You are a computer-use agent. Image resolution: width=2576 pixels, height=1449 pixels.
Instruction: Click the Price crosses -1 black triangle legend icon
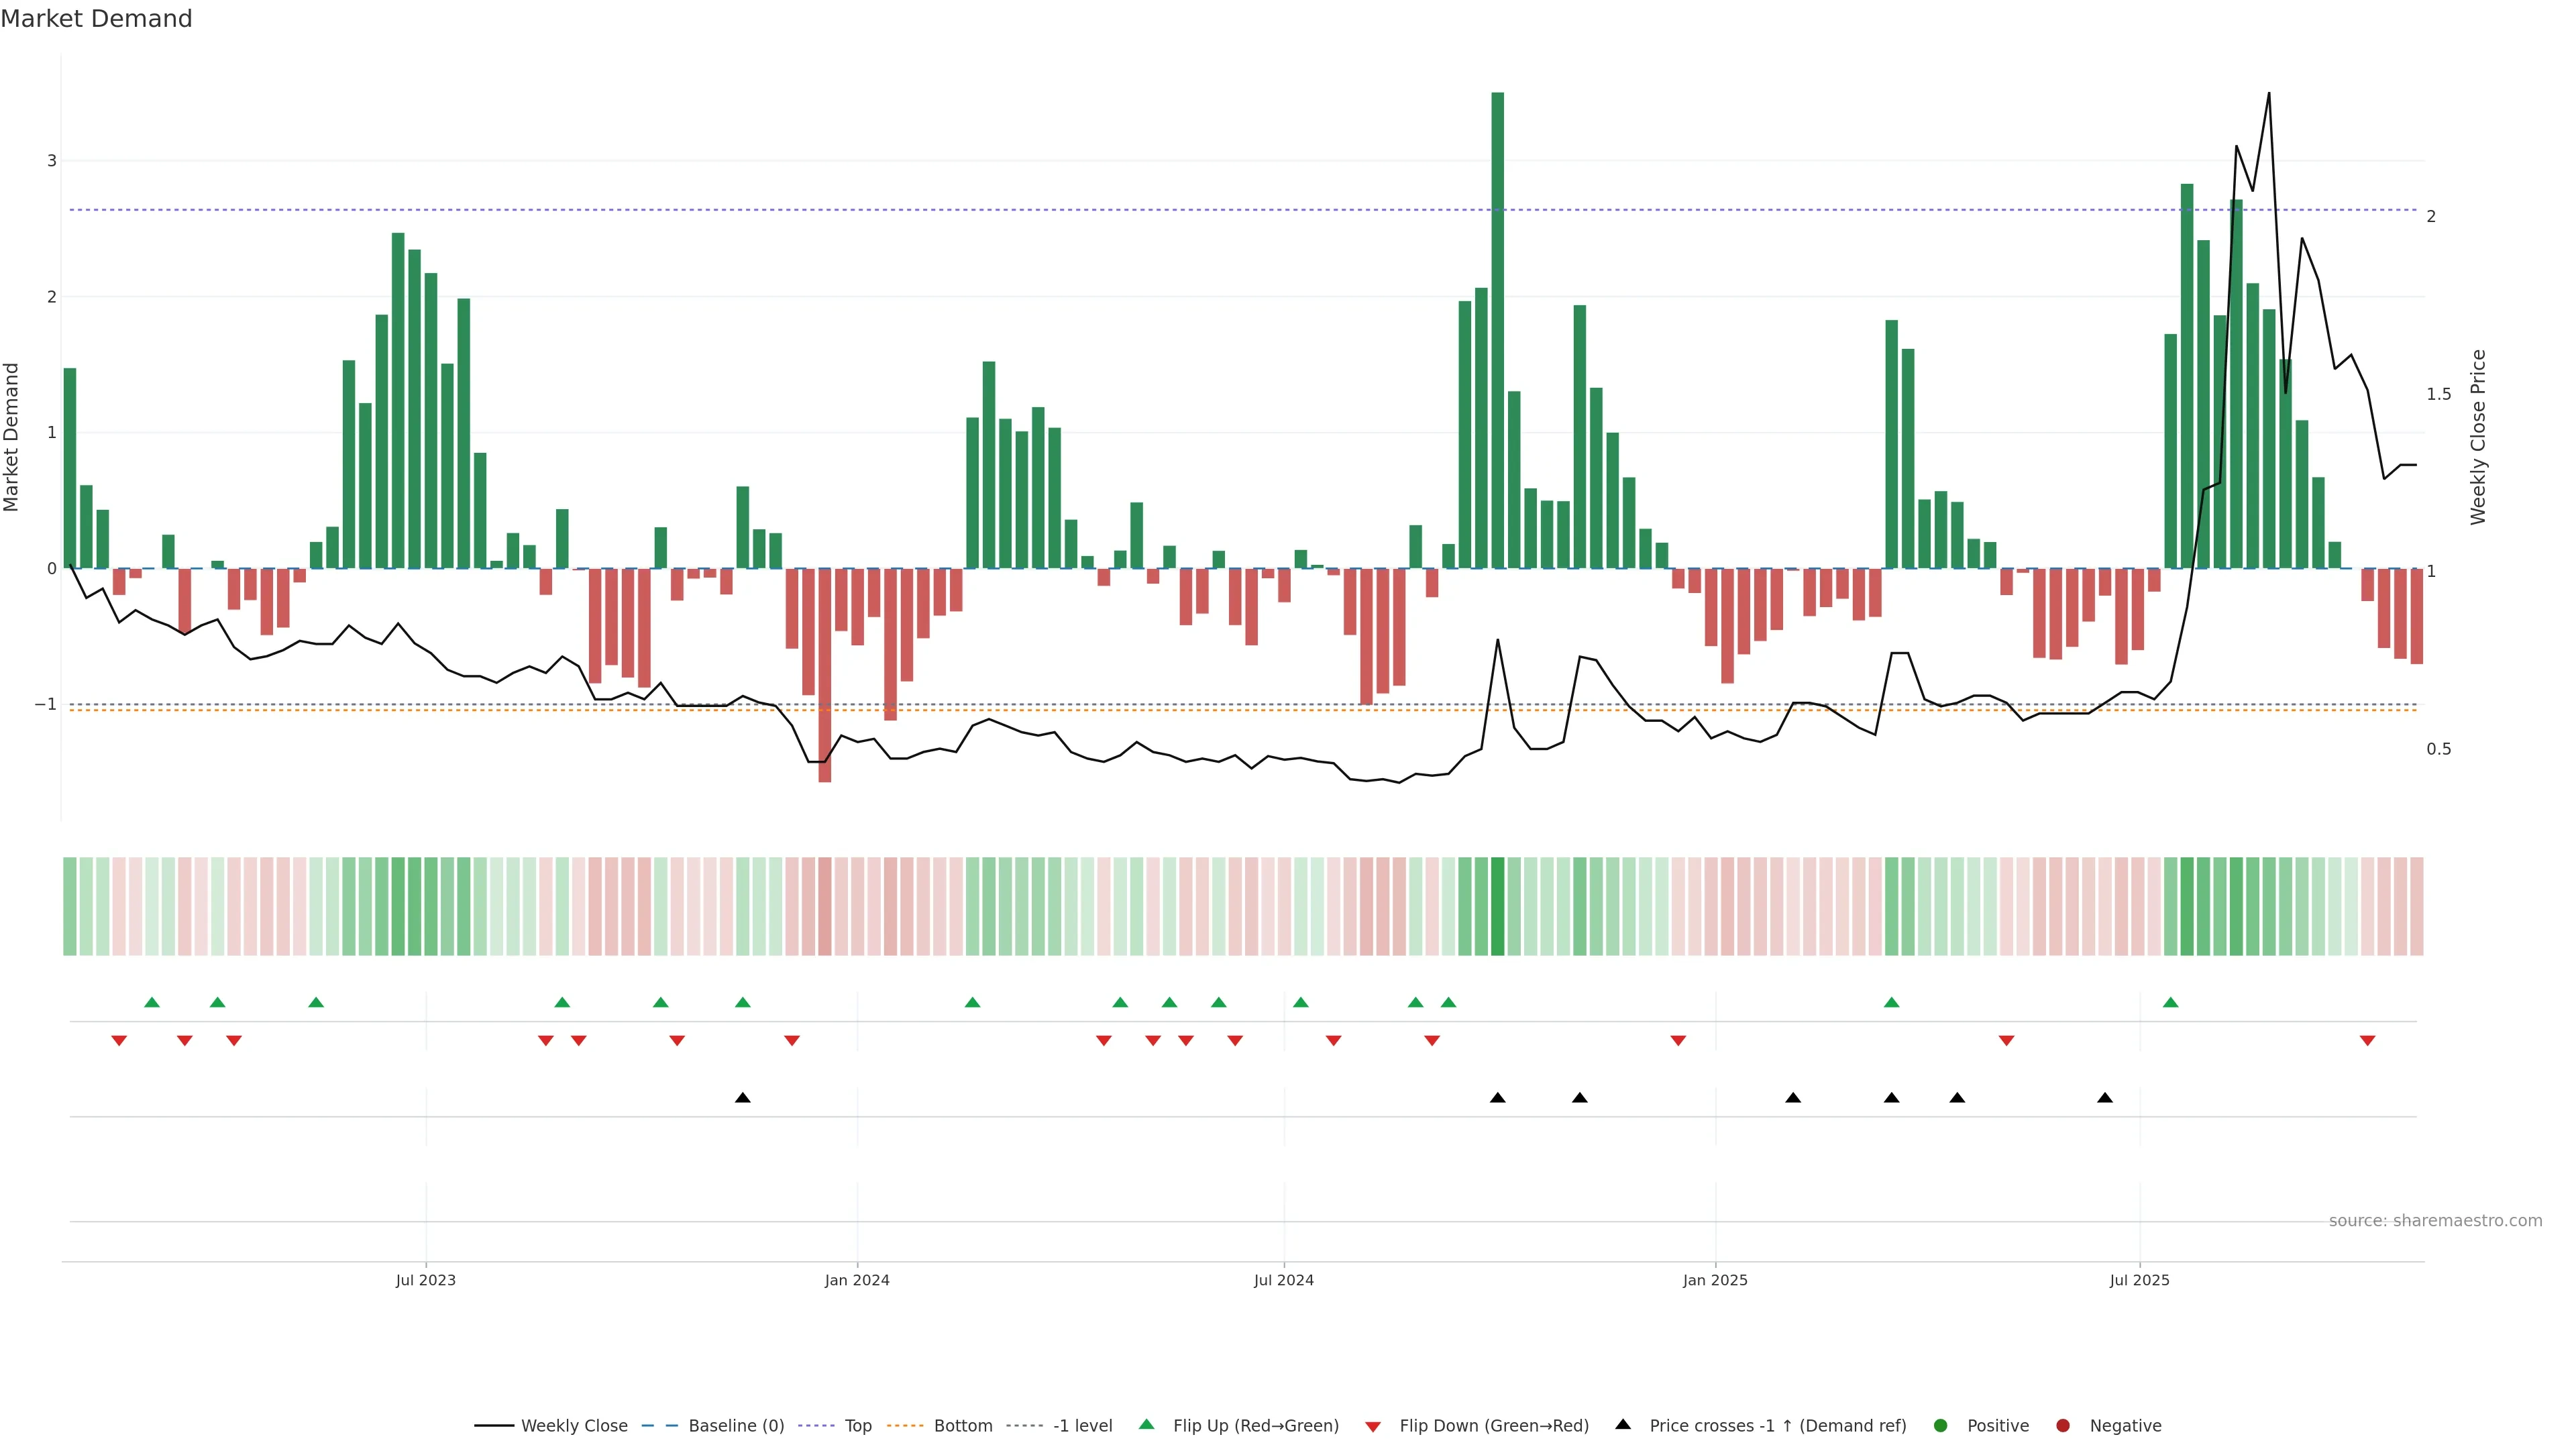[1623, 1425]
